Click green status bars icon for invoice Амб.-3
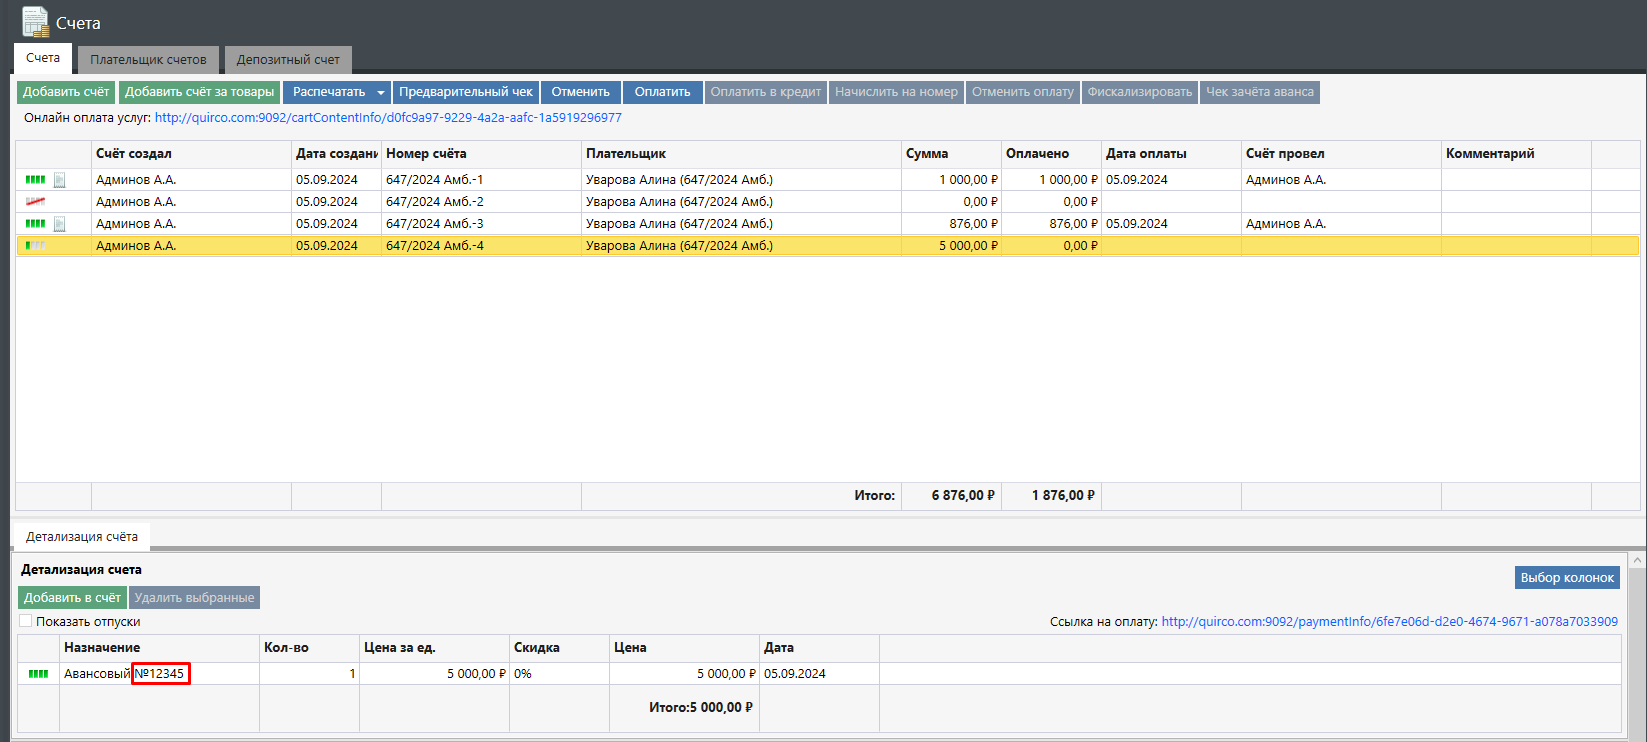The width and height of the screenshot is (1647, 742). coord(35,224)
